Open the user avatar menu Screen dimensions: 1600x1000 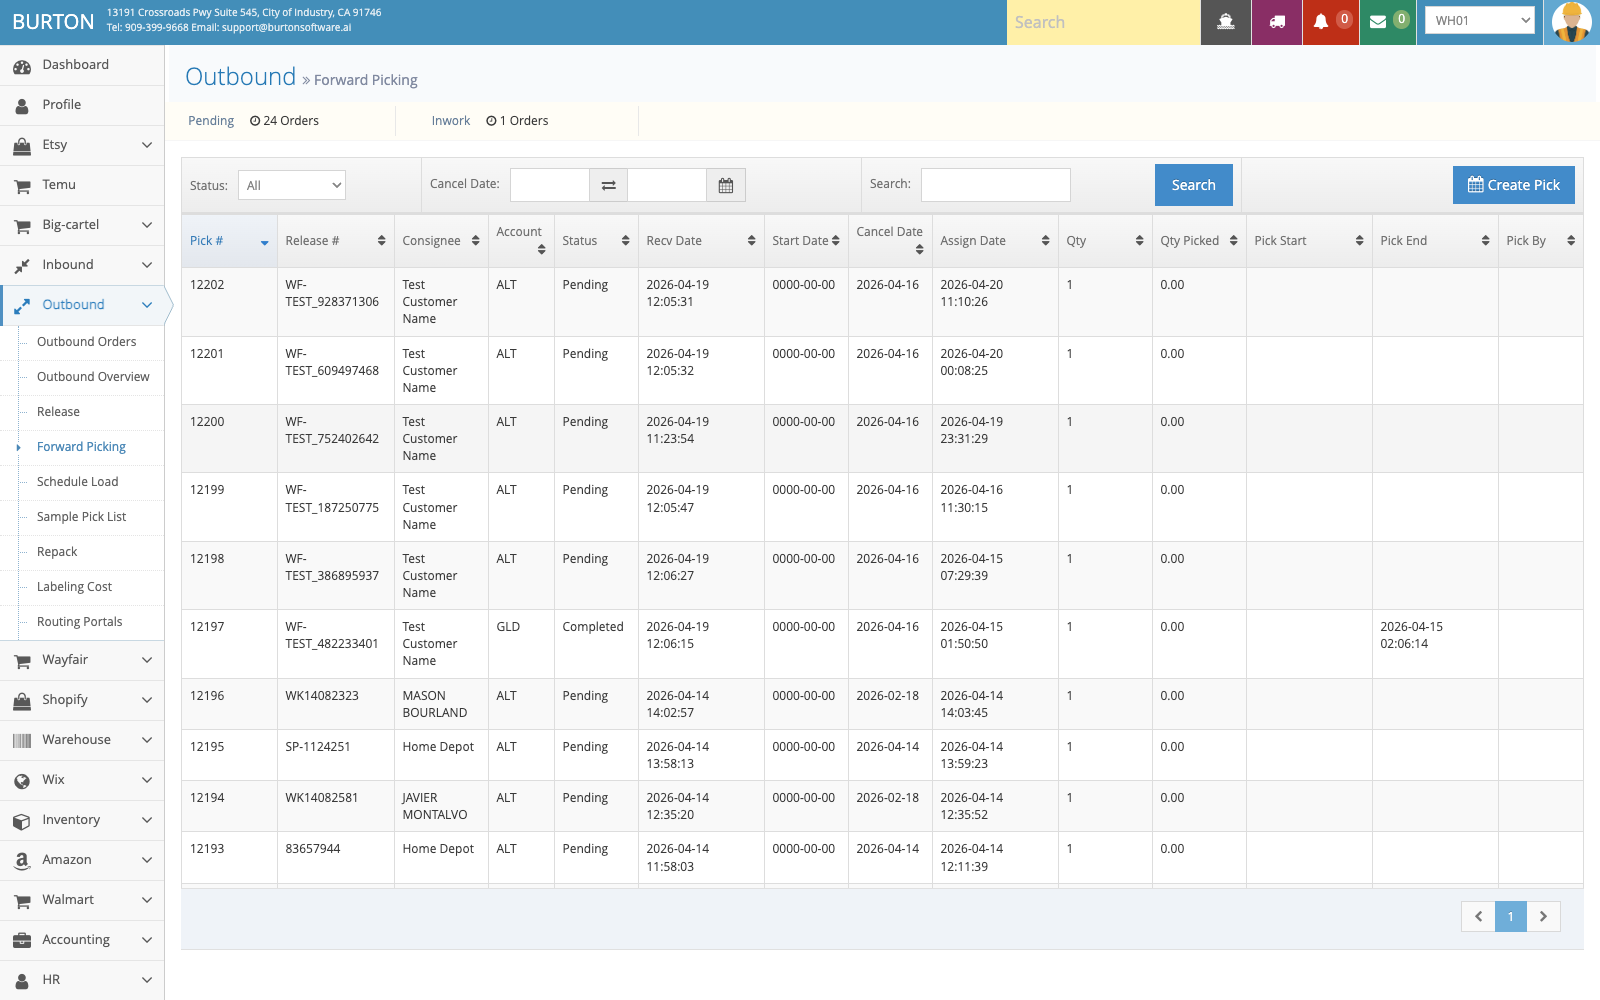click(x=1571, y=22)
